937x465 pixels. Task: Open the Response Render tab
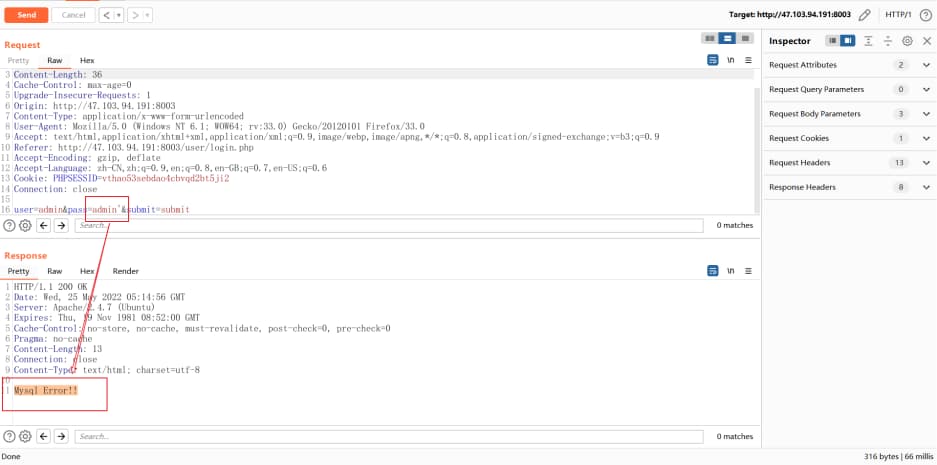(125, 271)
